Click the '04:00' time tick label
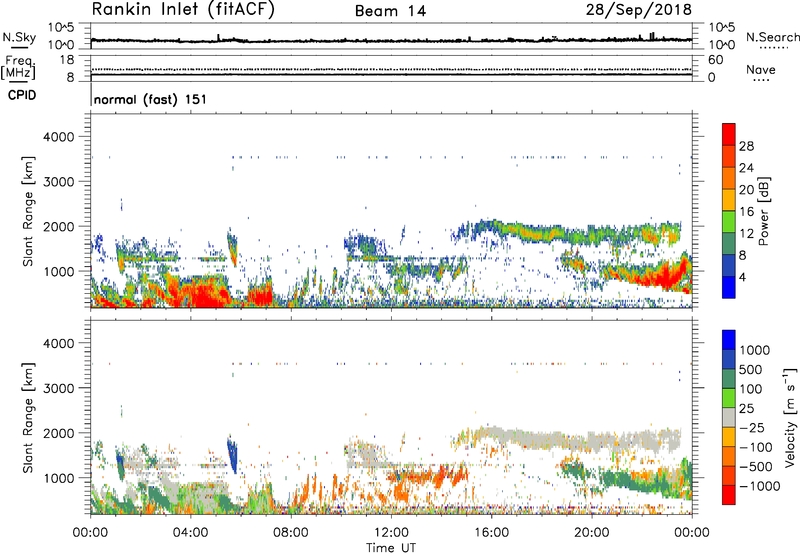Screen dimensions: 800x554 point(190,533)
